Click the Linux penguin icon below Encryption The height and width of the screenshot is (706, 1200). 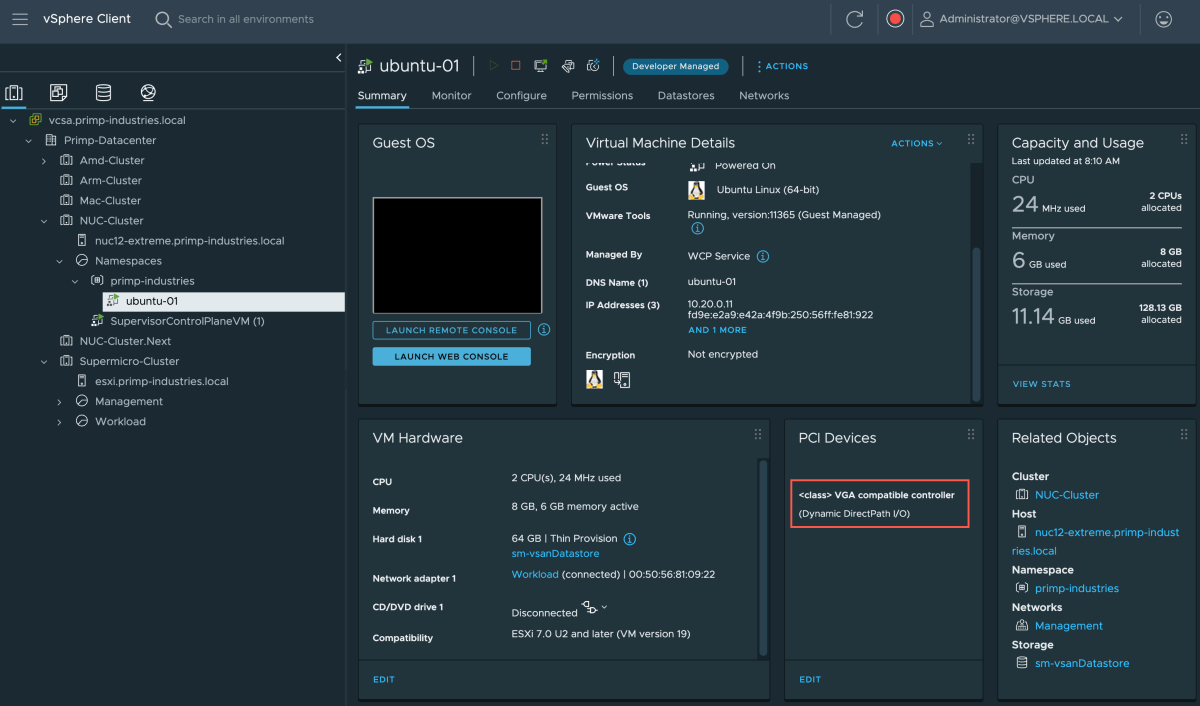[x=594, y=380]
